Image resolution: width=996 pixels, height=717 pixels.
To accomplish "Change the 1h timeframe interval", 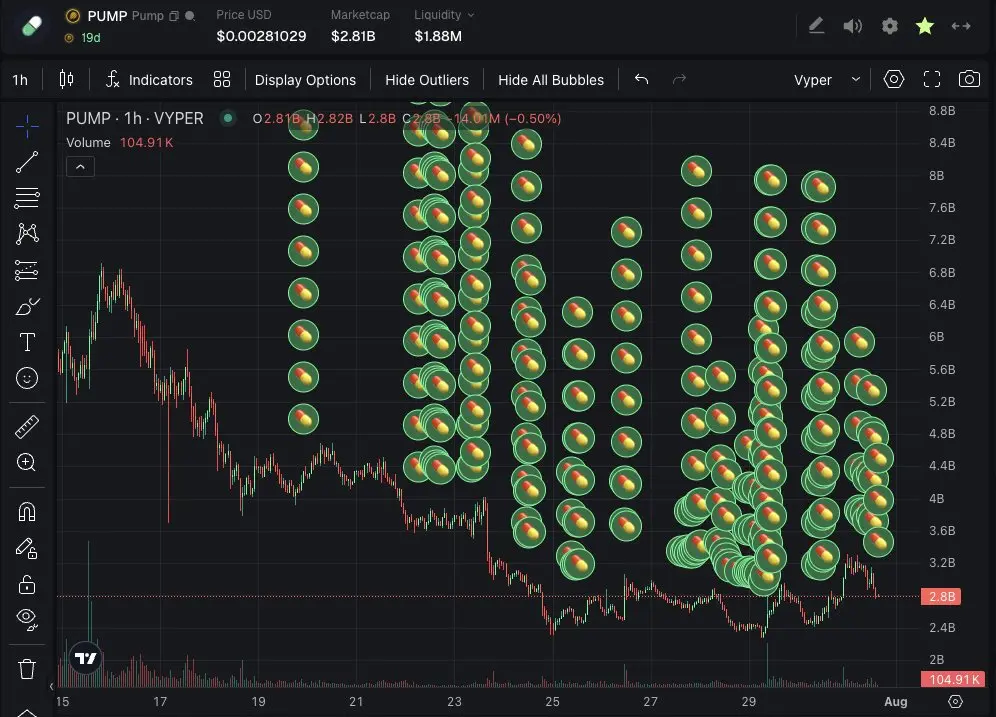I will (20, 80).
